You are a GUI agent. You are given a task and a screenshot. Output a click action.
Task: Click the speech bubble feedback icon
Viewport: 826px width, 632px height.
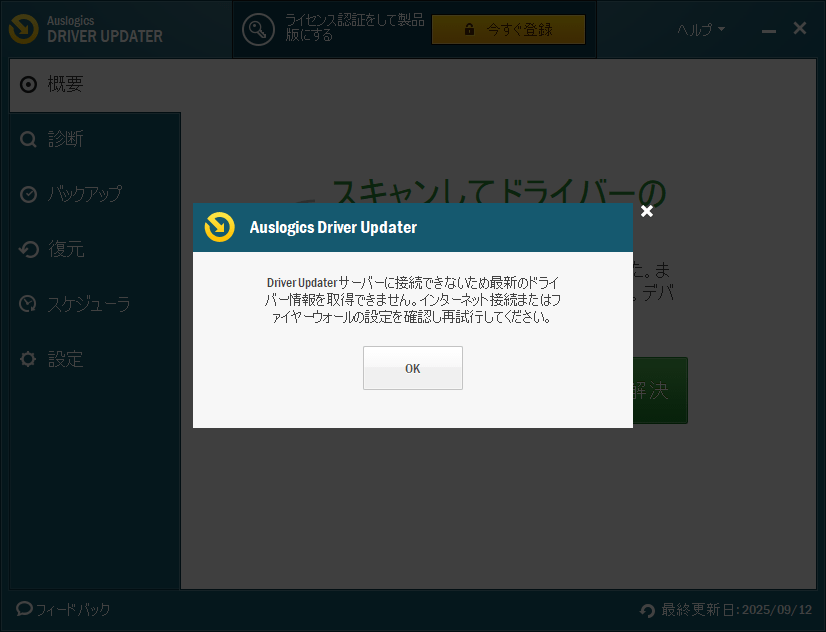(24, 609)
